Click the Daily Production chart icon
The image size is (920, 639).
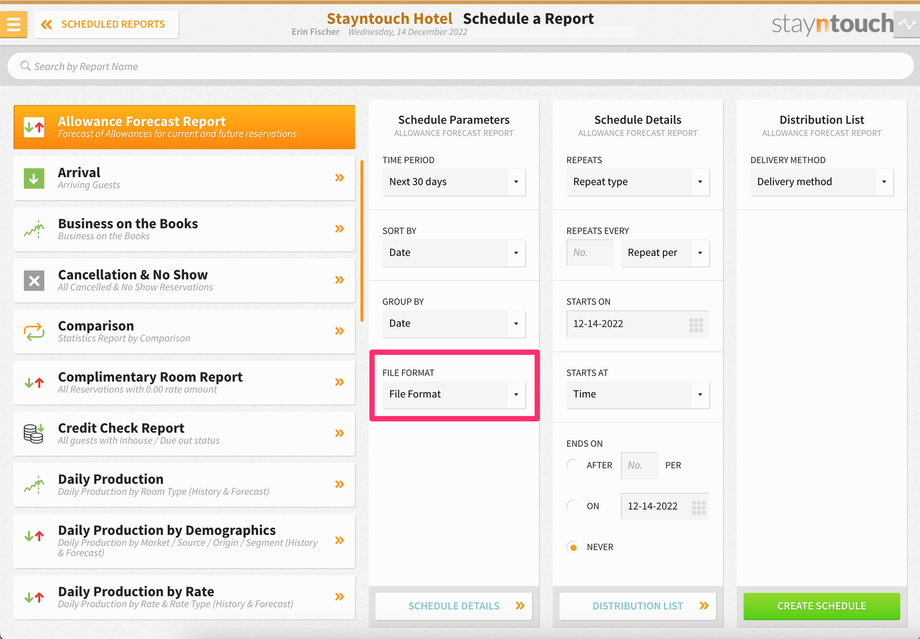click(34, 485)
